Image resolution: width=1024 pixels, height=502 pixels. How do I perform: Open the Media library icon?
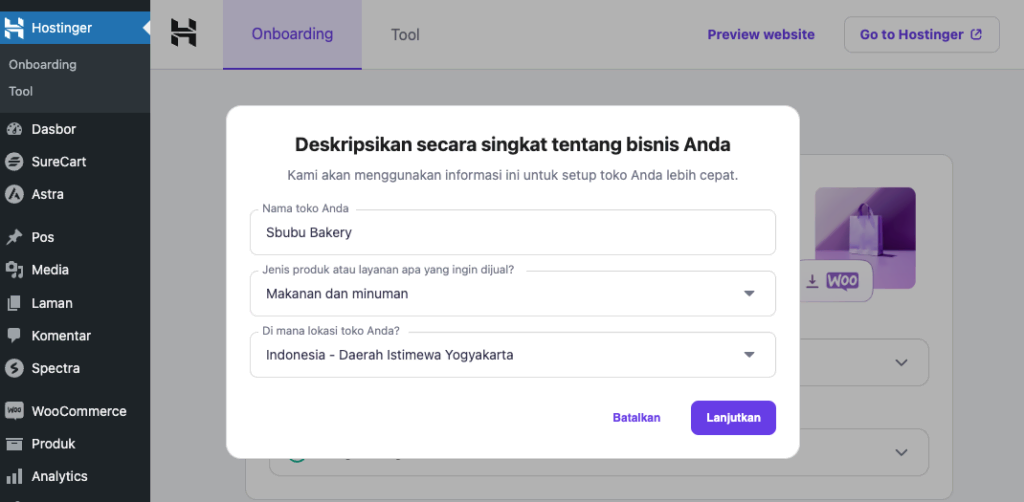tap(14, 270)
